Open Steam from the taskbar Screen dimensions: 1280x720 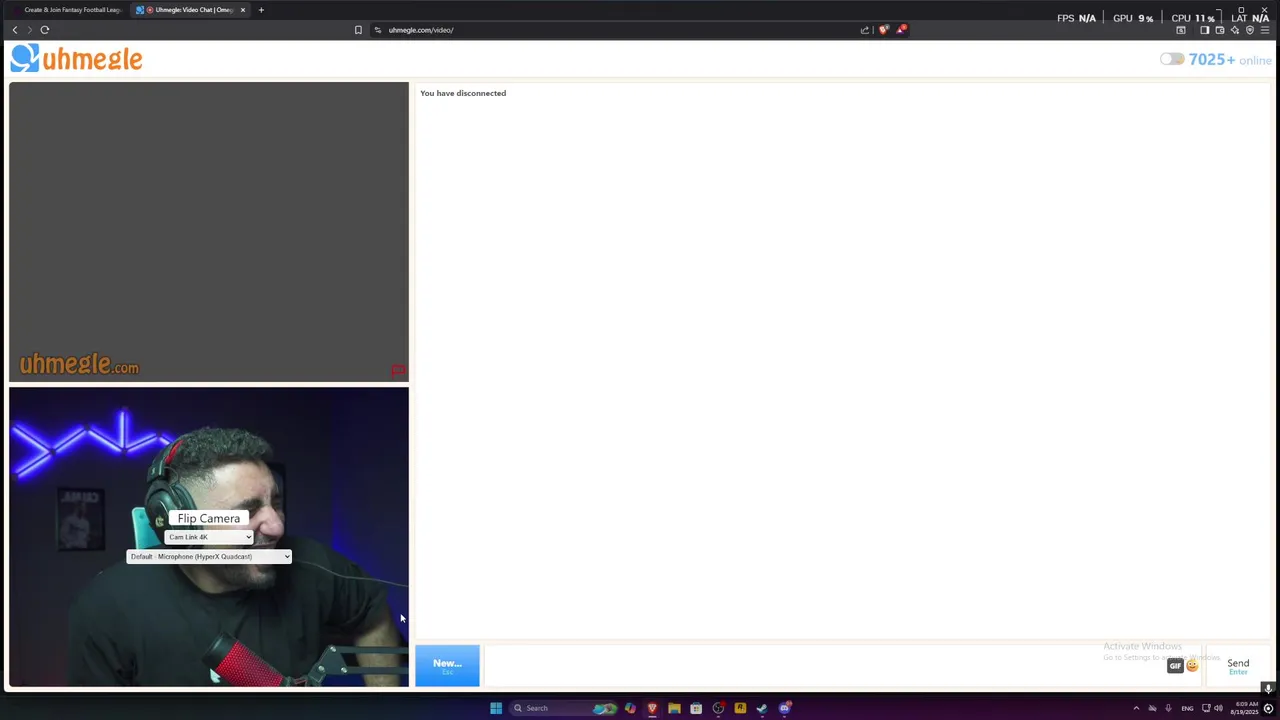click(762, 708)
